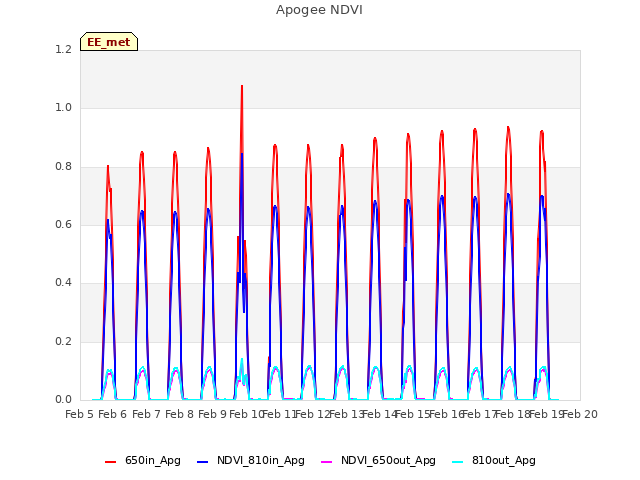Click the EE_met annotation label
The height and width of the screenshot is (480, 640).
tap(109, 42)
